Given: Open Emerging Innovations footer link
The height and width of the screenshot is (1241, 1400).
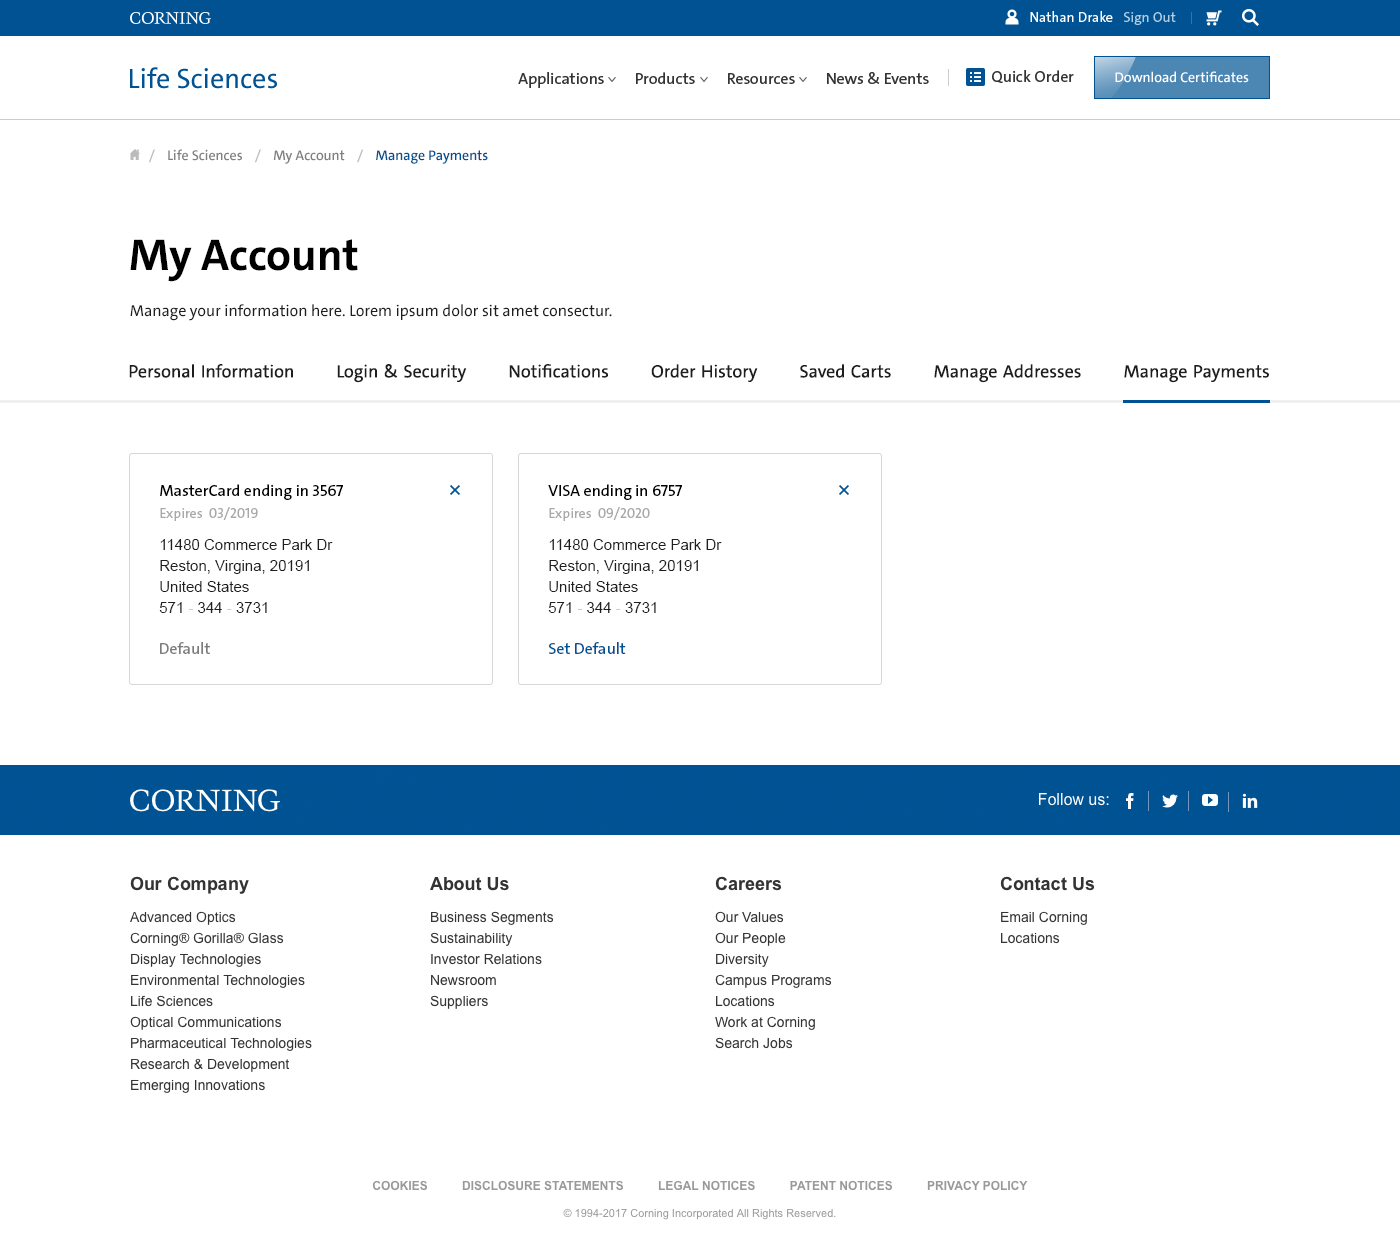Looking at the screenshot, I should click(198, 1085).
